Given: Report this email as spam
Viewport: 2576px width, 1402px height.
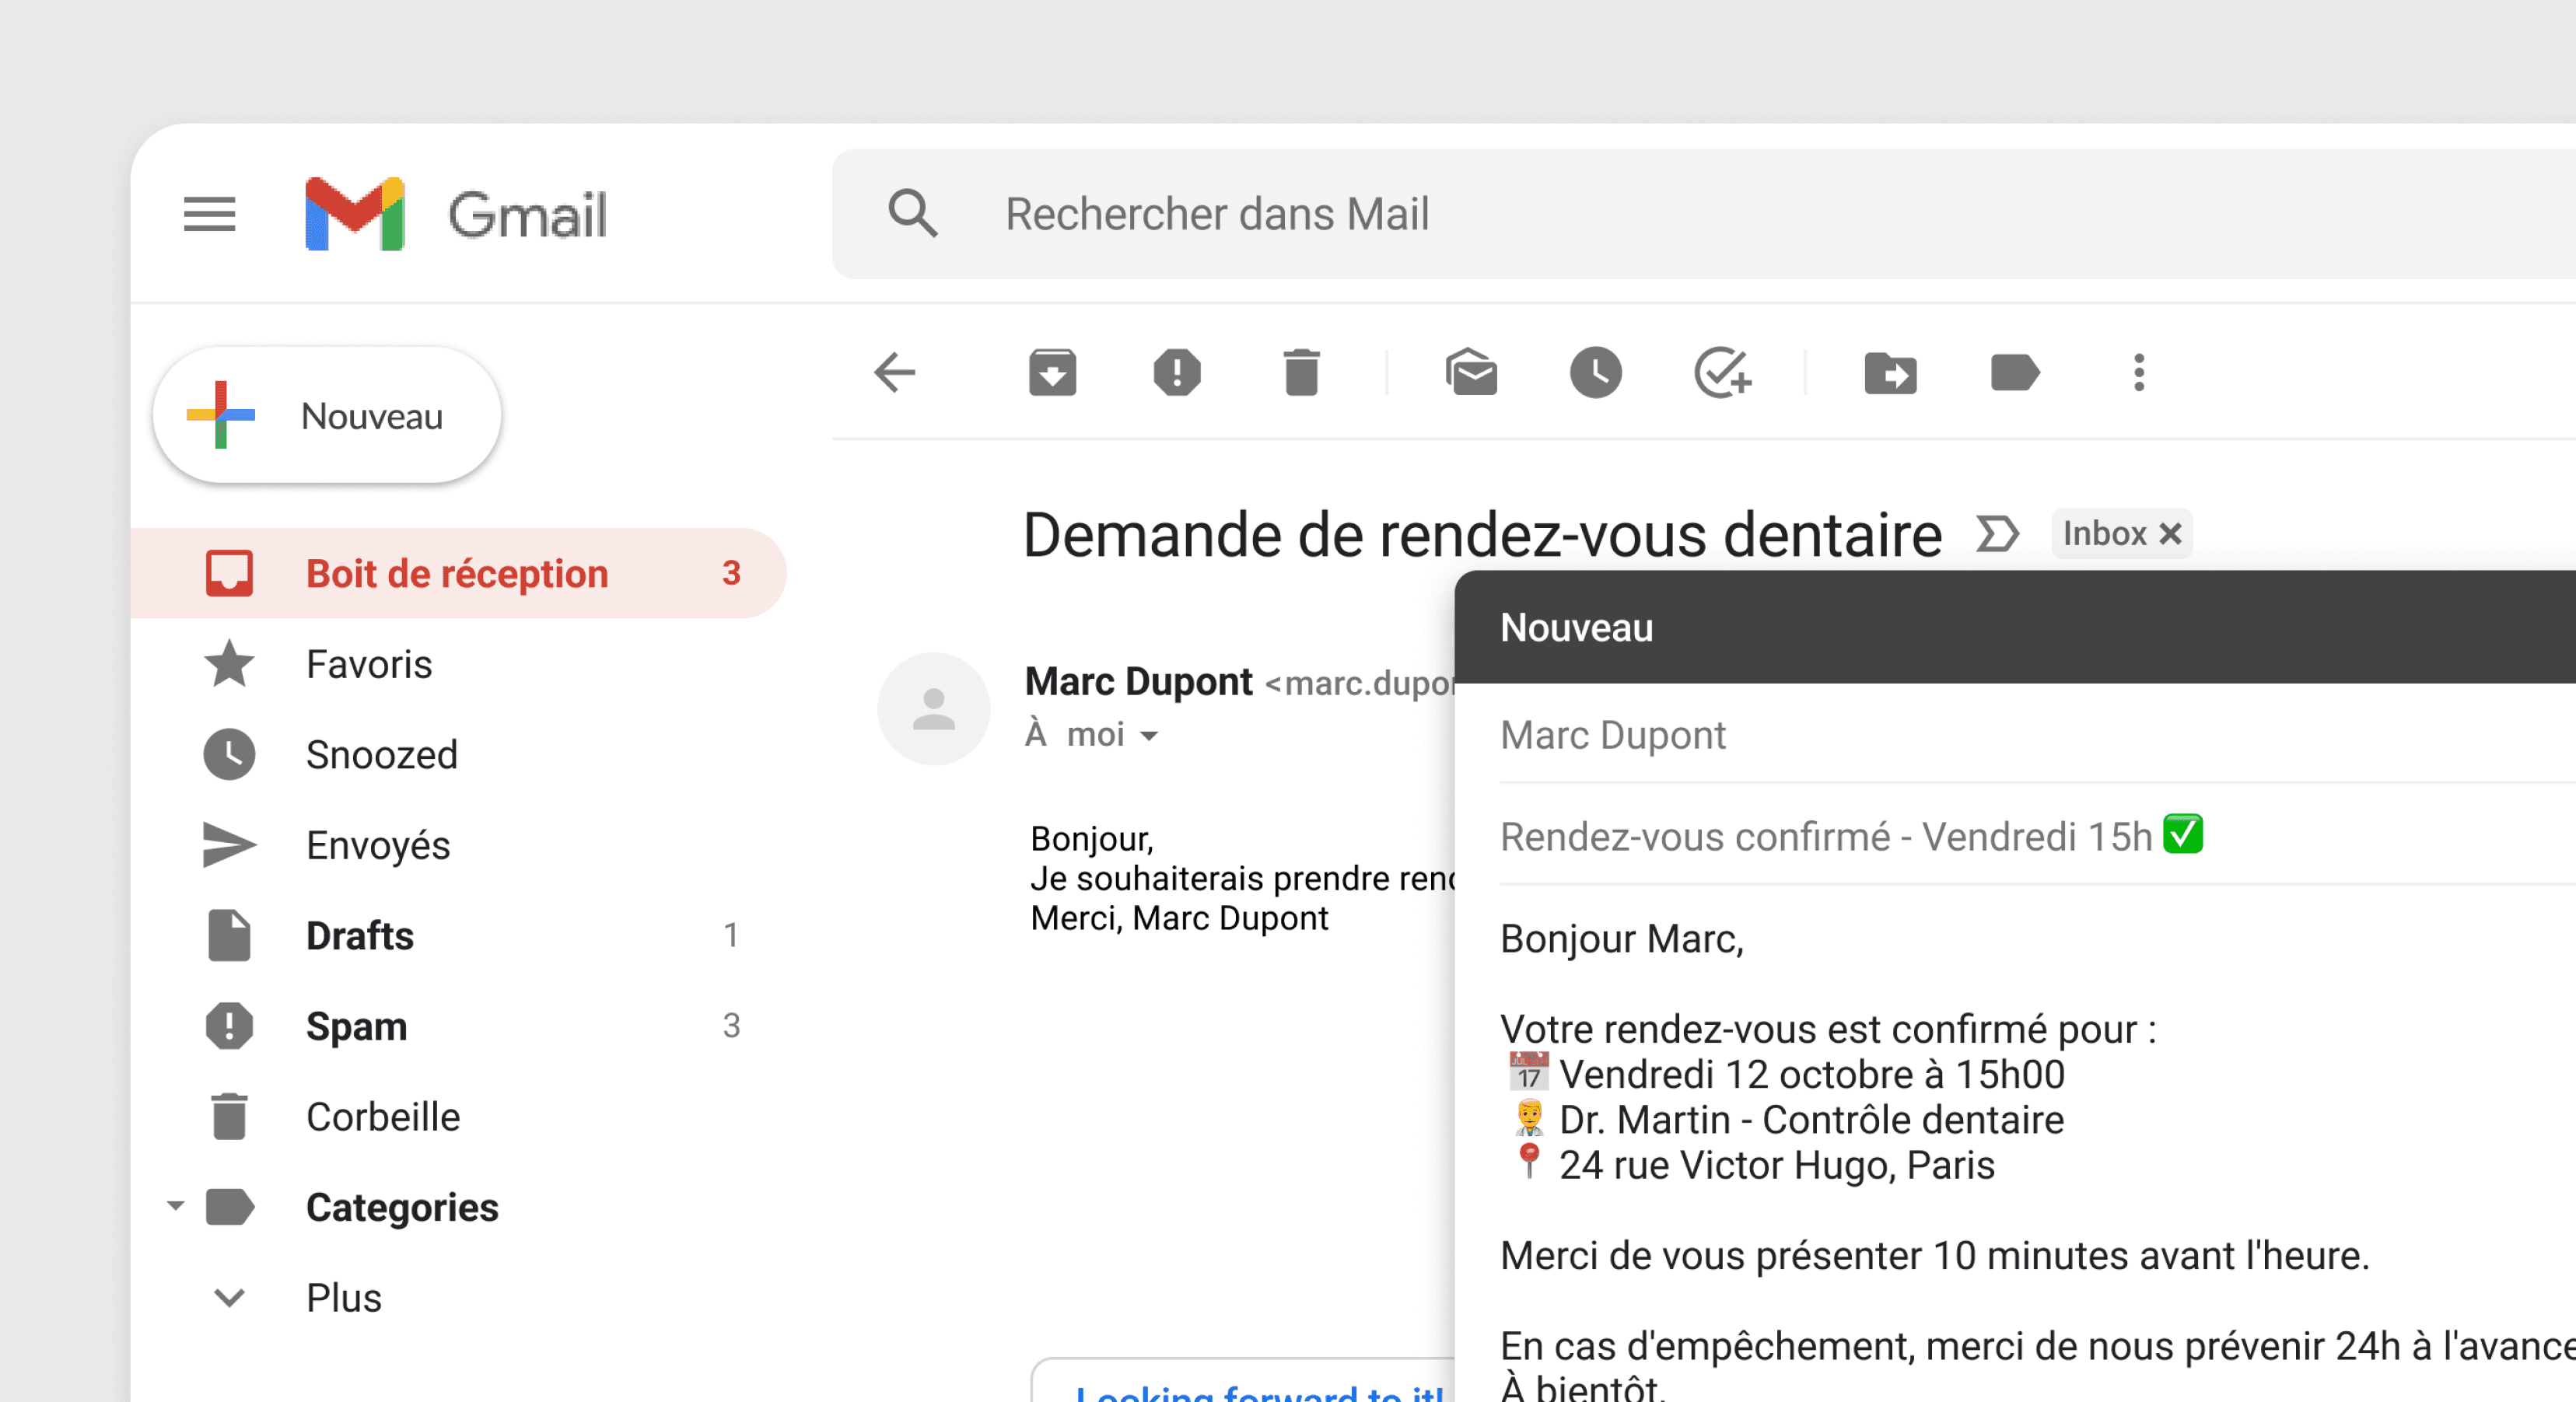Looking at the screenshot, I should coord(1177,373).
